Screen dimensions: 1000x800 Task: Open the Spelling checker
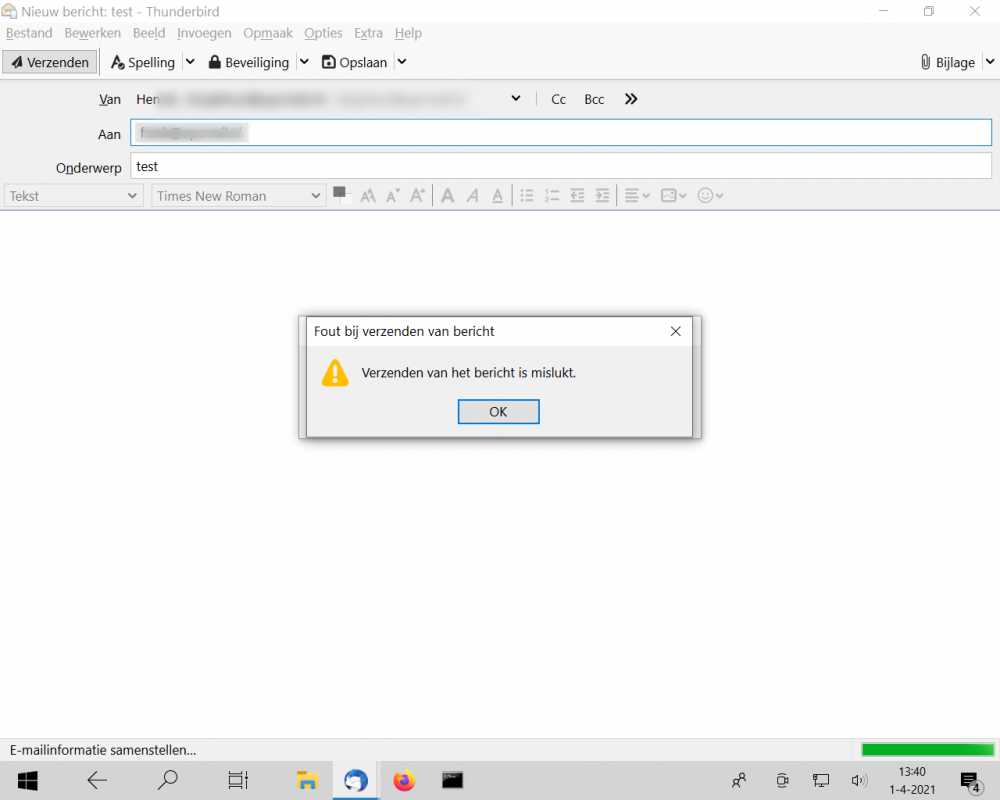click(143, 62)
